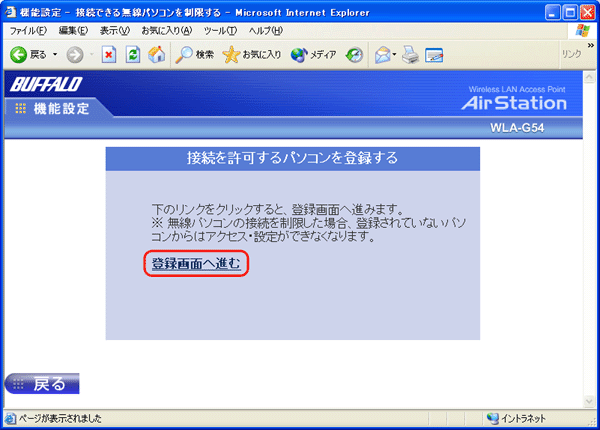Open the ファイル(F) menu
600x430 pixels.
point(28,31)
